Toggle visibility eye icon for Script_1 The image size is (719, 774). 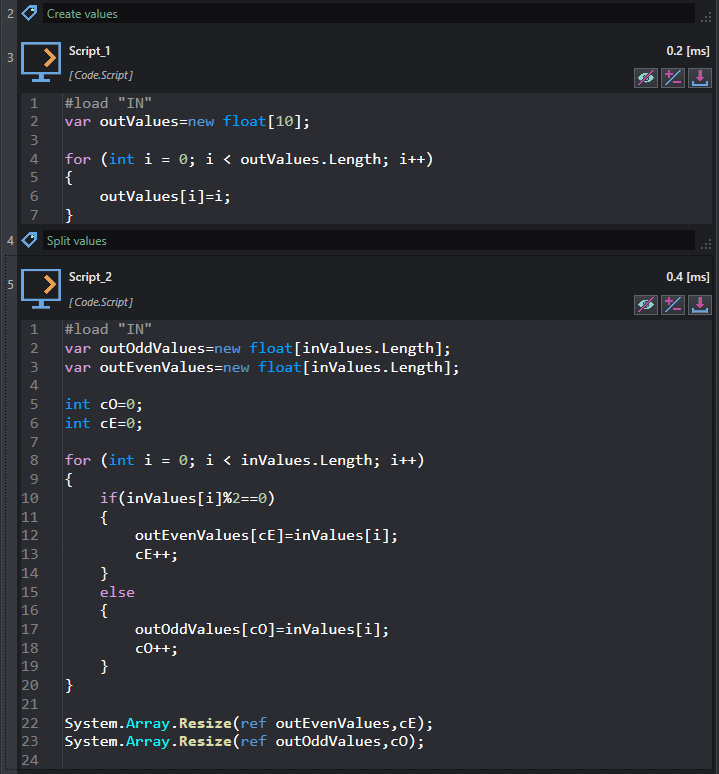coord(645,78)
